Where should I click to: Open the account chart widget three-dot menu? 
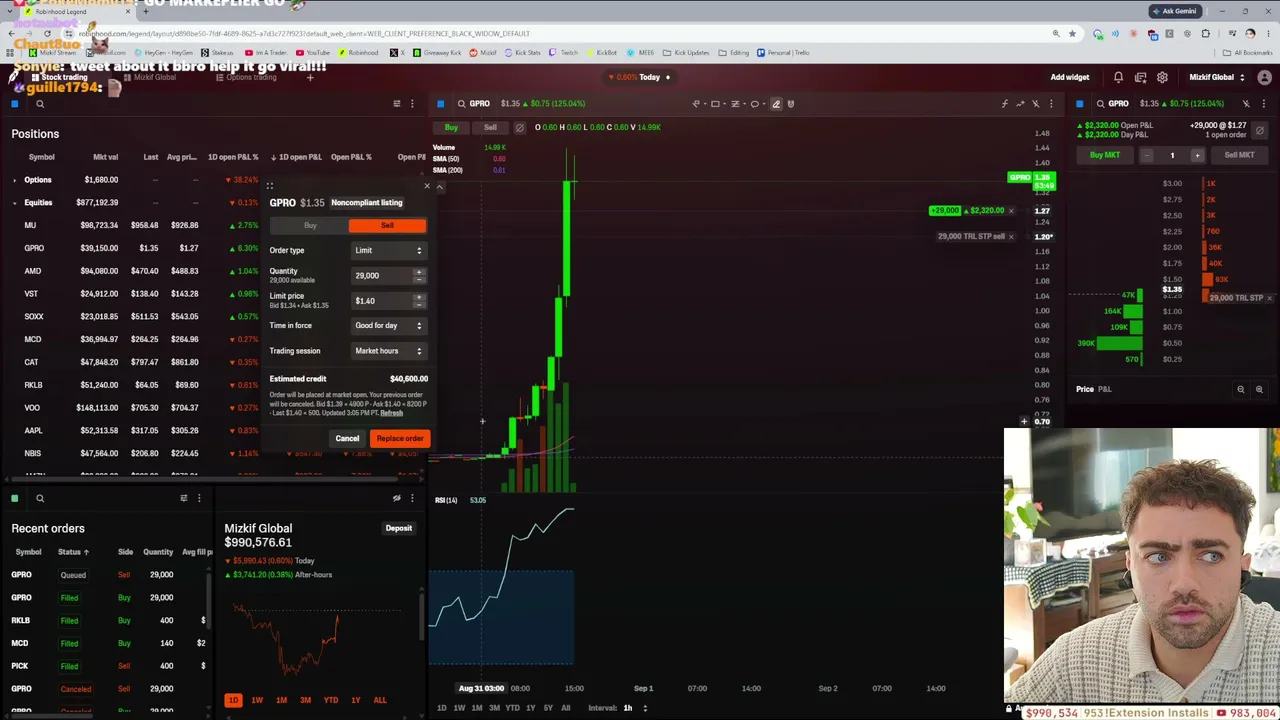tap(412, 498)
